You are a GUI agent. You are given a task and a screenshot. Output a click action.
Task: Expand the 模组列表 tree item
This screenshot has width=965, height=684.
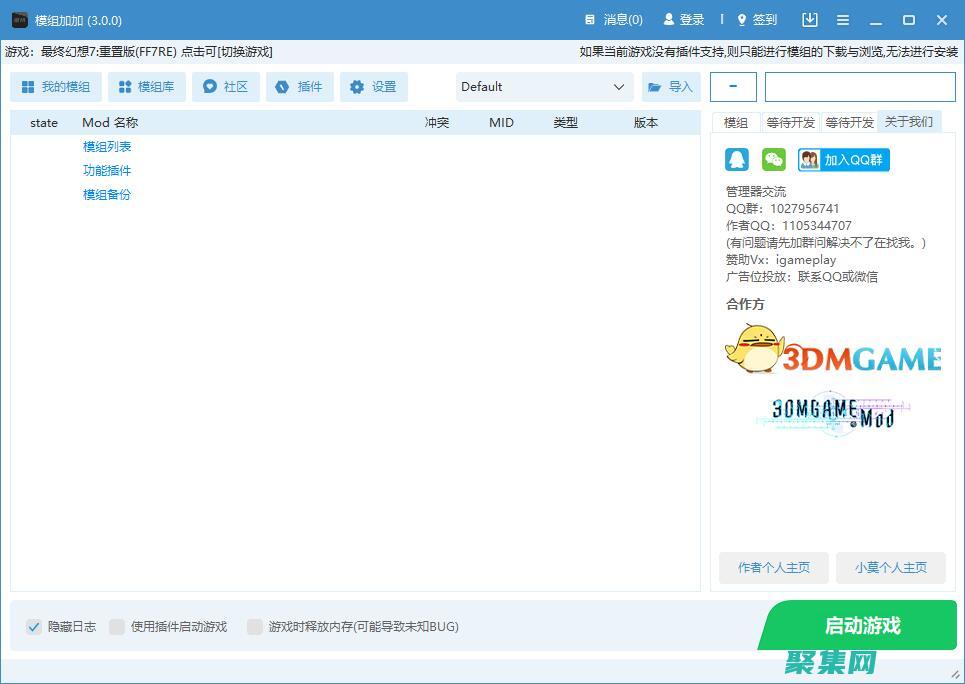pos(107,146)
